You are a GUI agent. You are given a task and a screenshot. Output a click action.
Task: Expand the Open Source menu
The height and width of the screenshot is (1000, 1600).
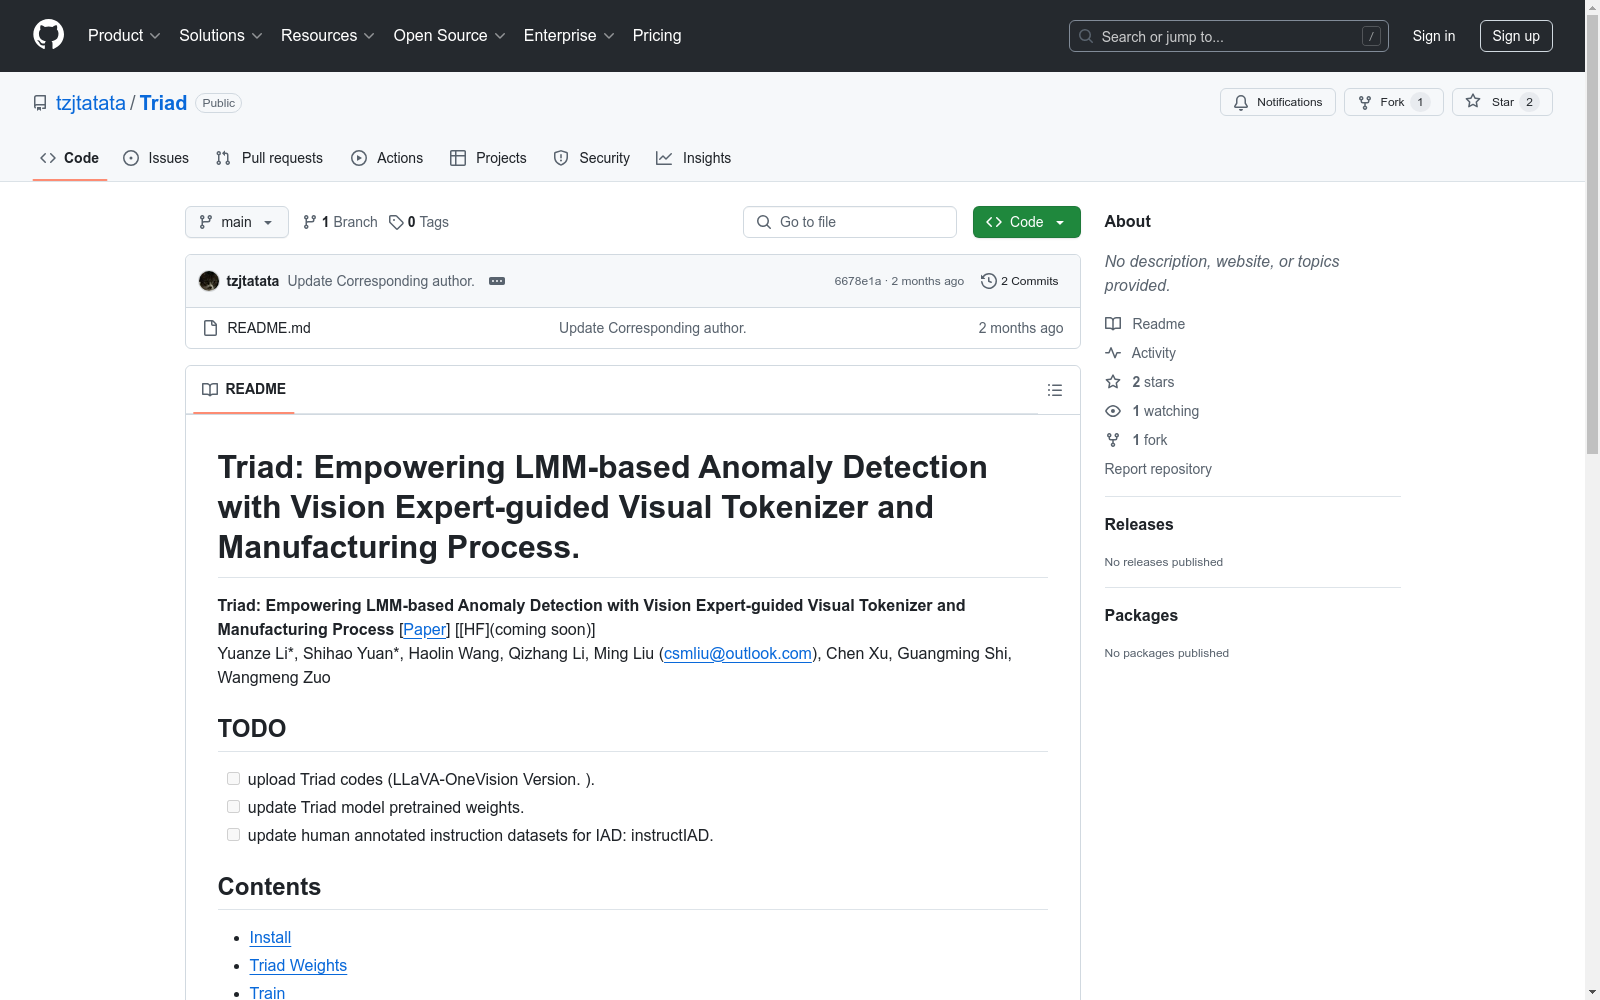(450, 36)
